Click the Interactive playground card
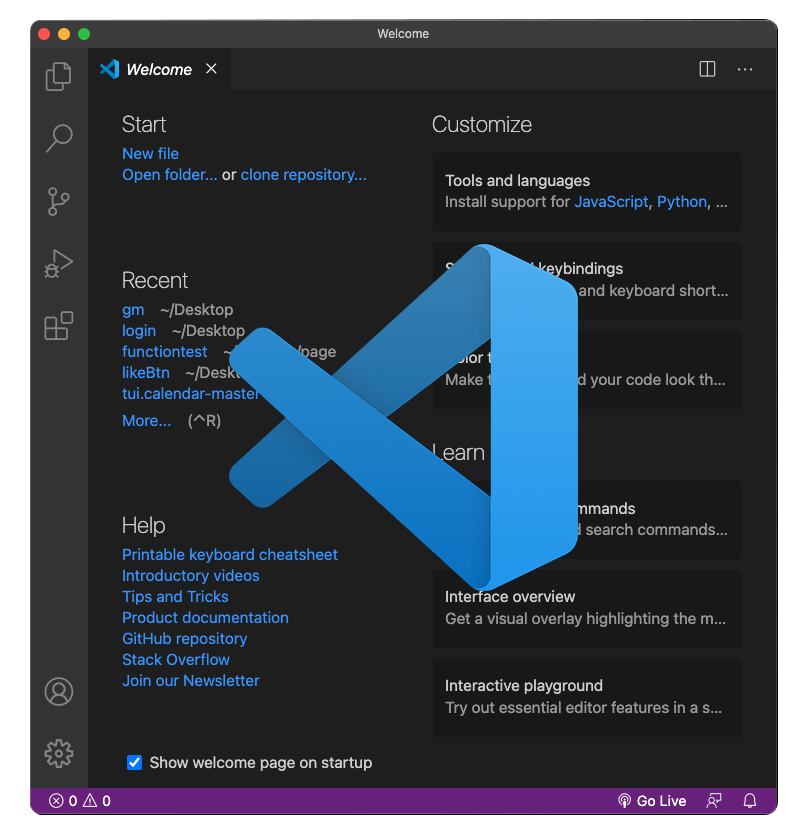 pyautogui.click(x=587, y=698)
